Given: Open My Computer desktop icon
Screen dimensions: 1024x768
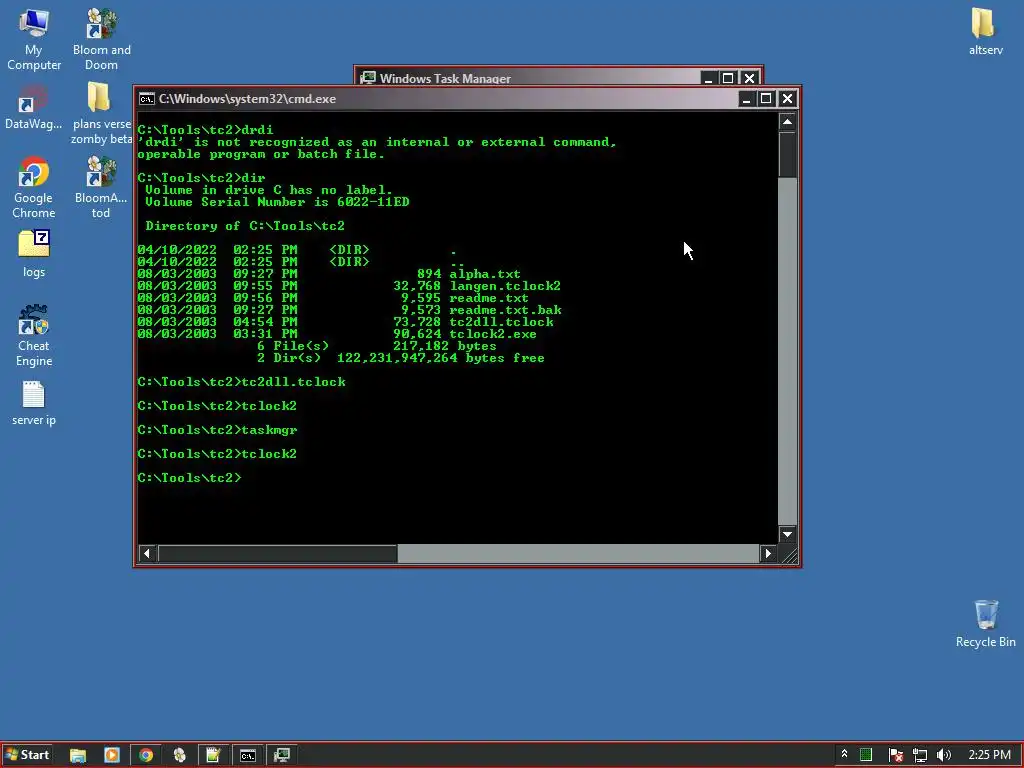Looking at the screenshot, I should click(x=34, y=39).
